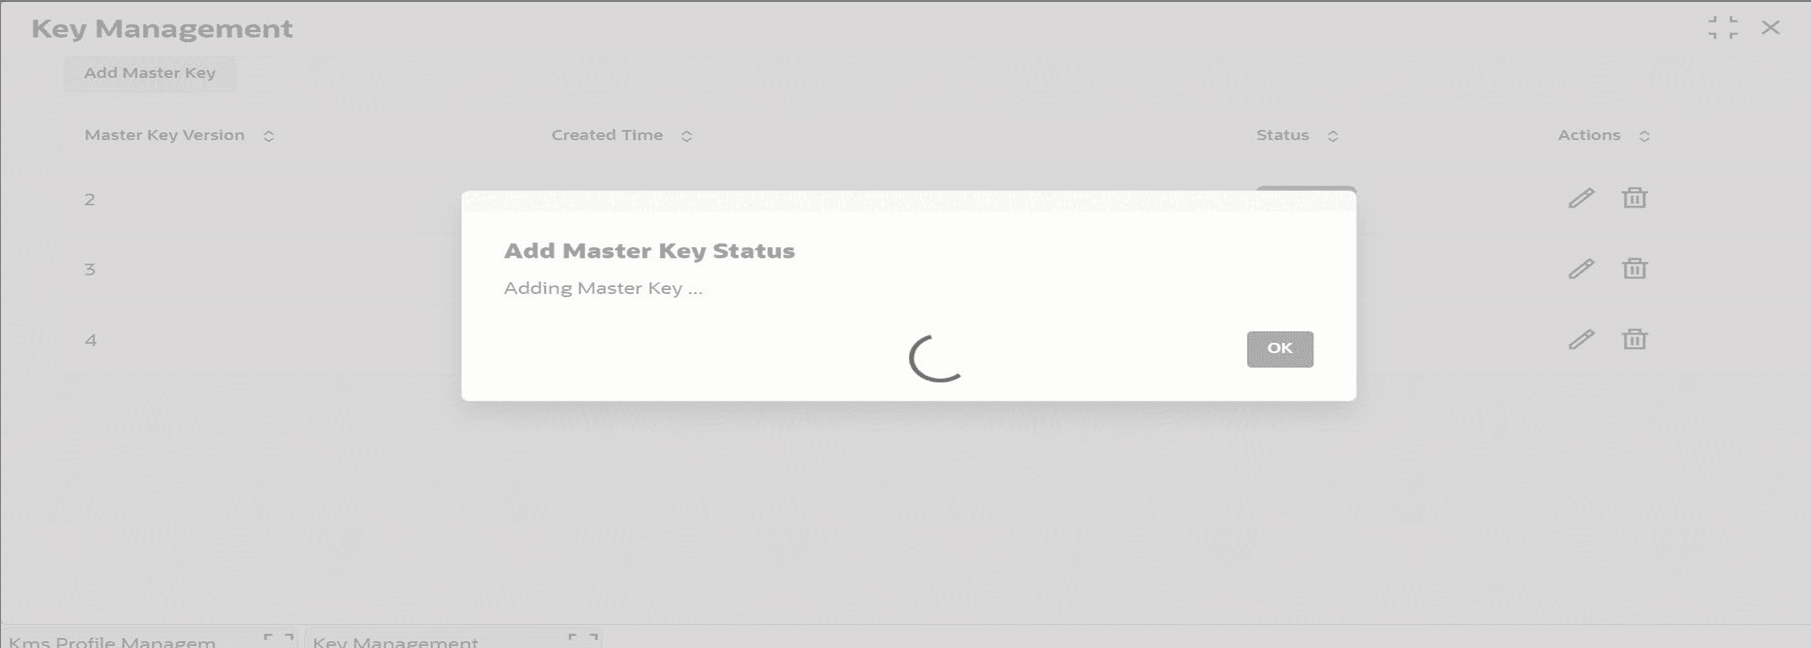The width and height of the screenshot is (1811, 648).
Task: Edit master key version 3
Action: pos(1581,268)
